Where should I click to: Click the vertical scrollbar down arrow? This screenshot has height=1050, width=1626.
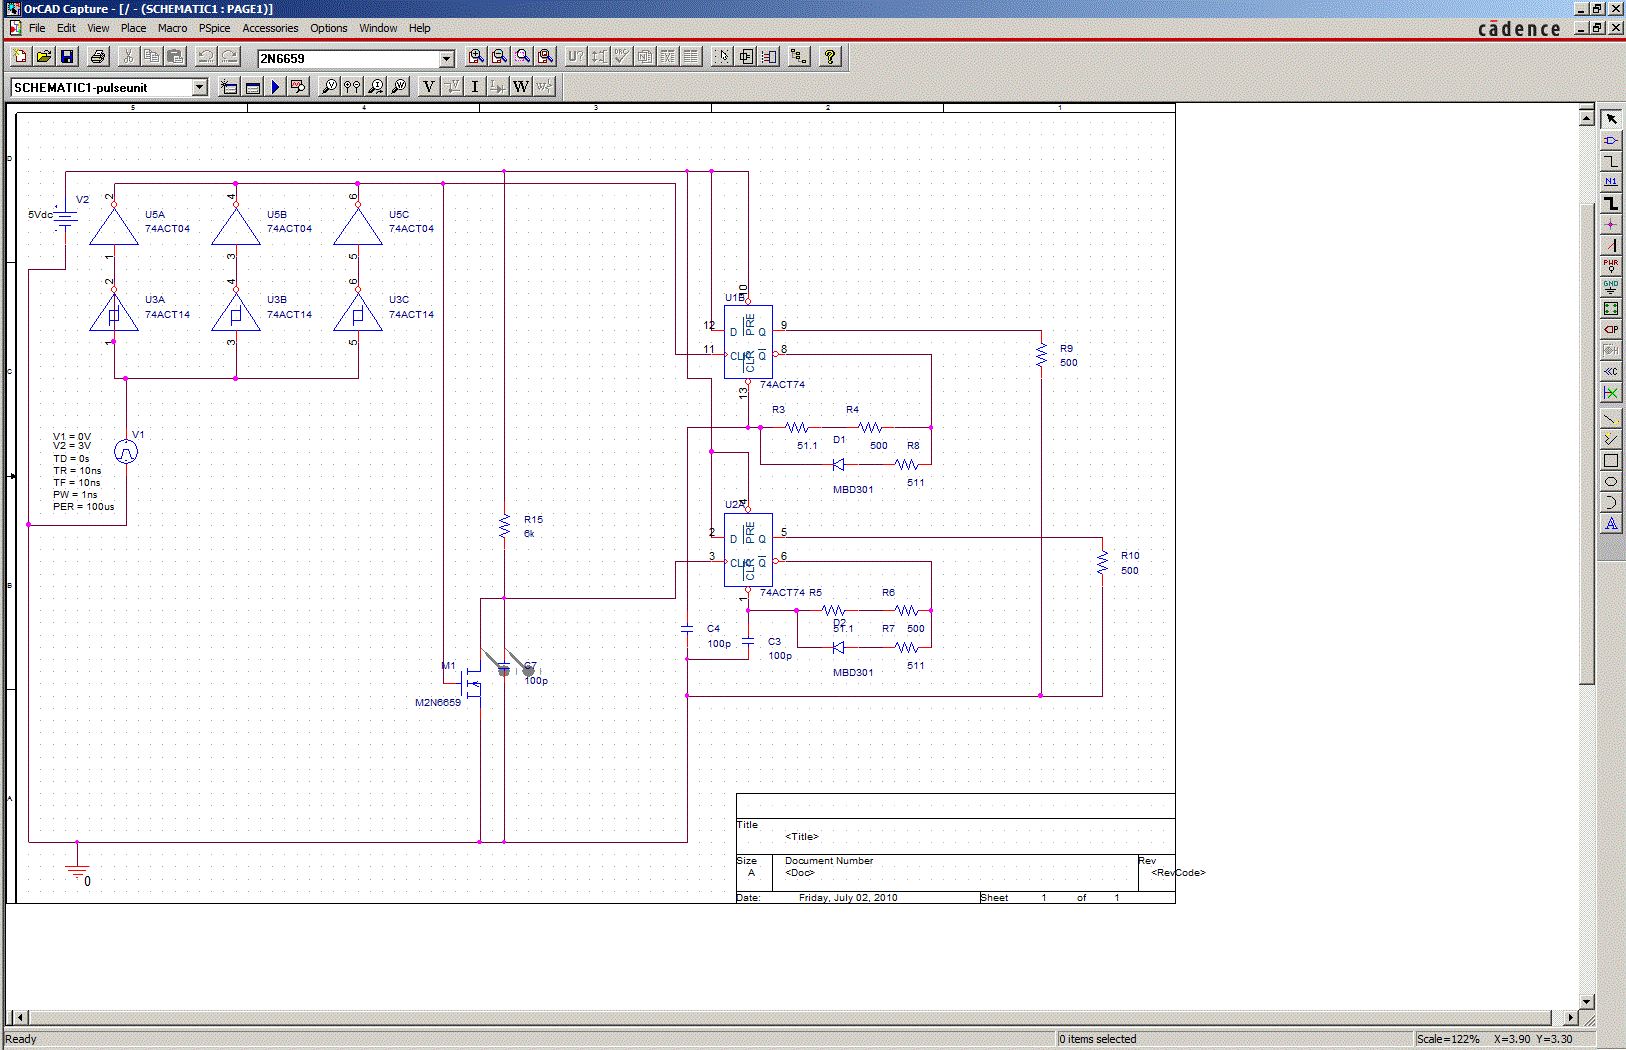pos(1586,1001)
